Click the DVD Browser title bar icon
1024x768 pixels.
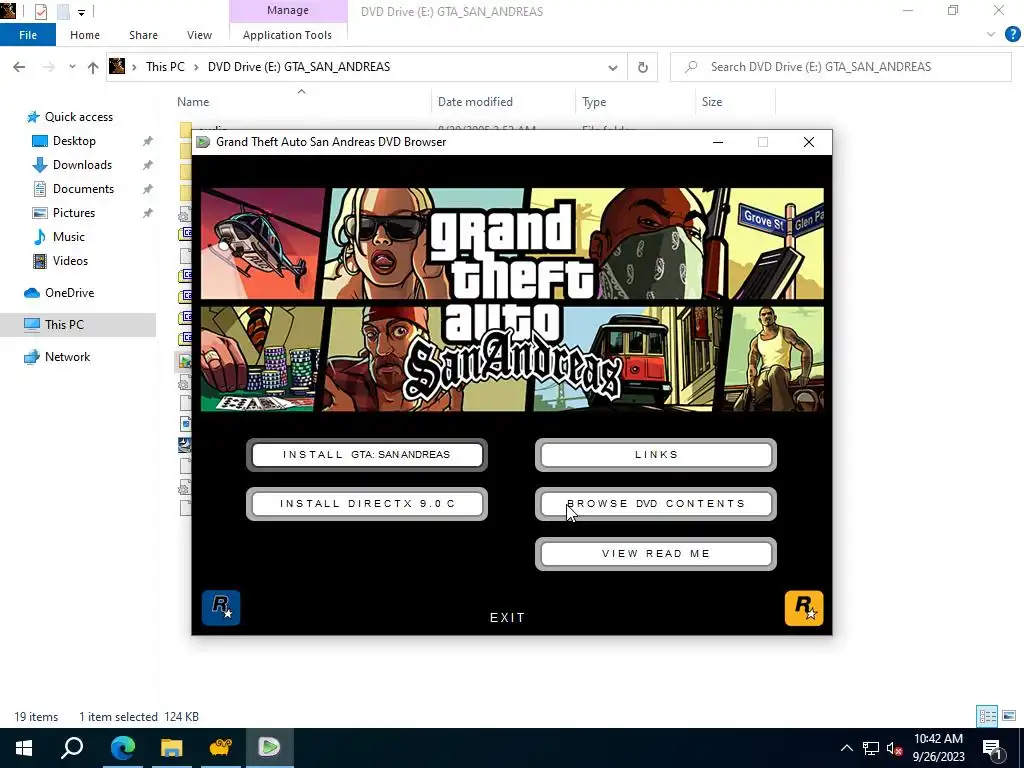coord(204,142)
